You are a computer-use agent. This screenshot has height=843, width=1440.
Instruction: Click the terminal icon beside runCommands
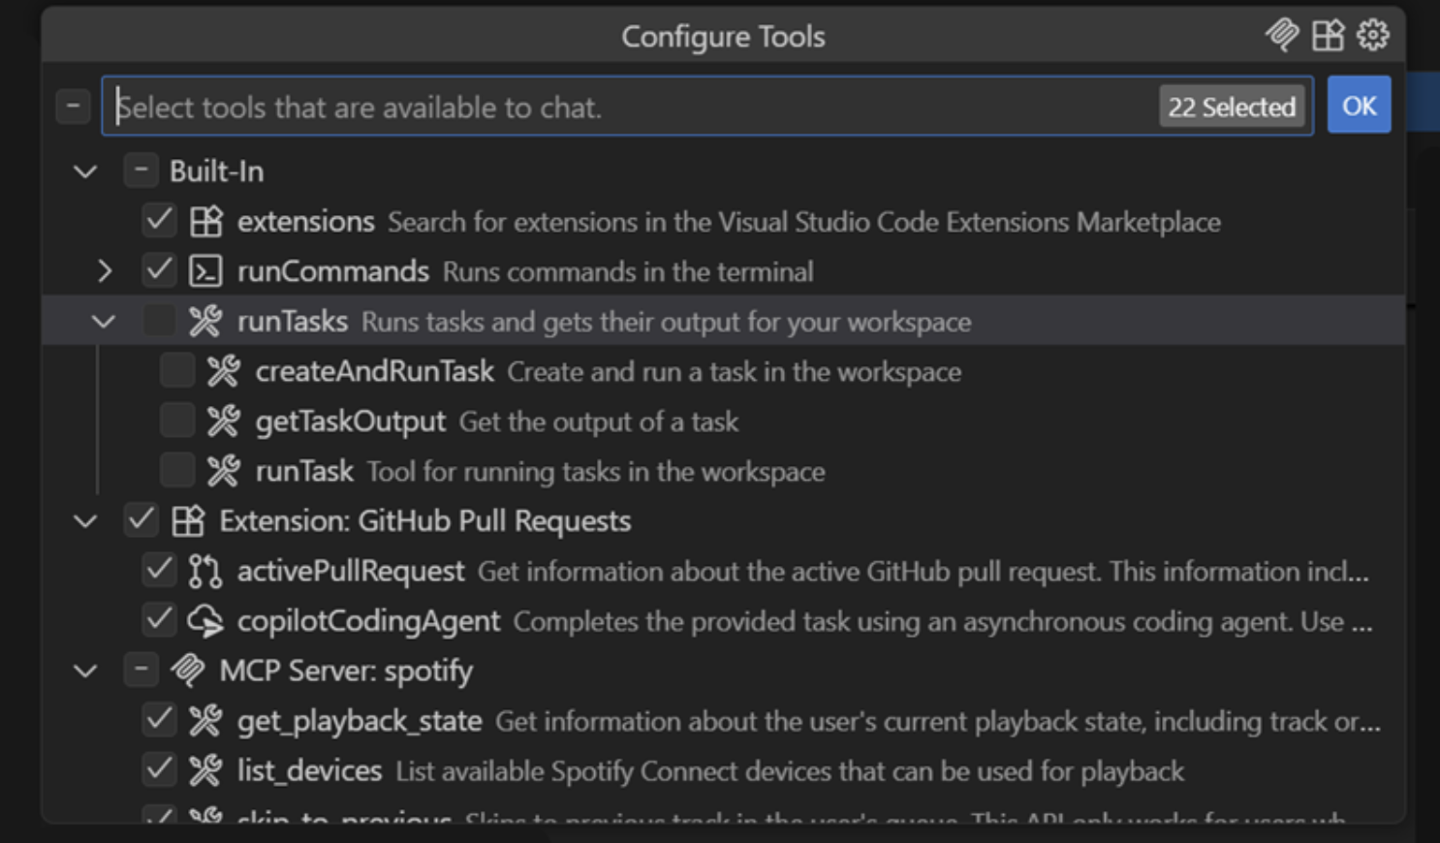tap(205, 271)
